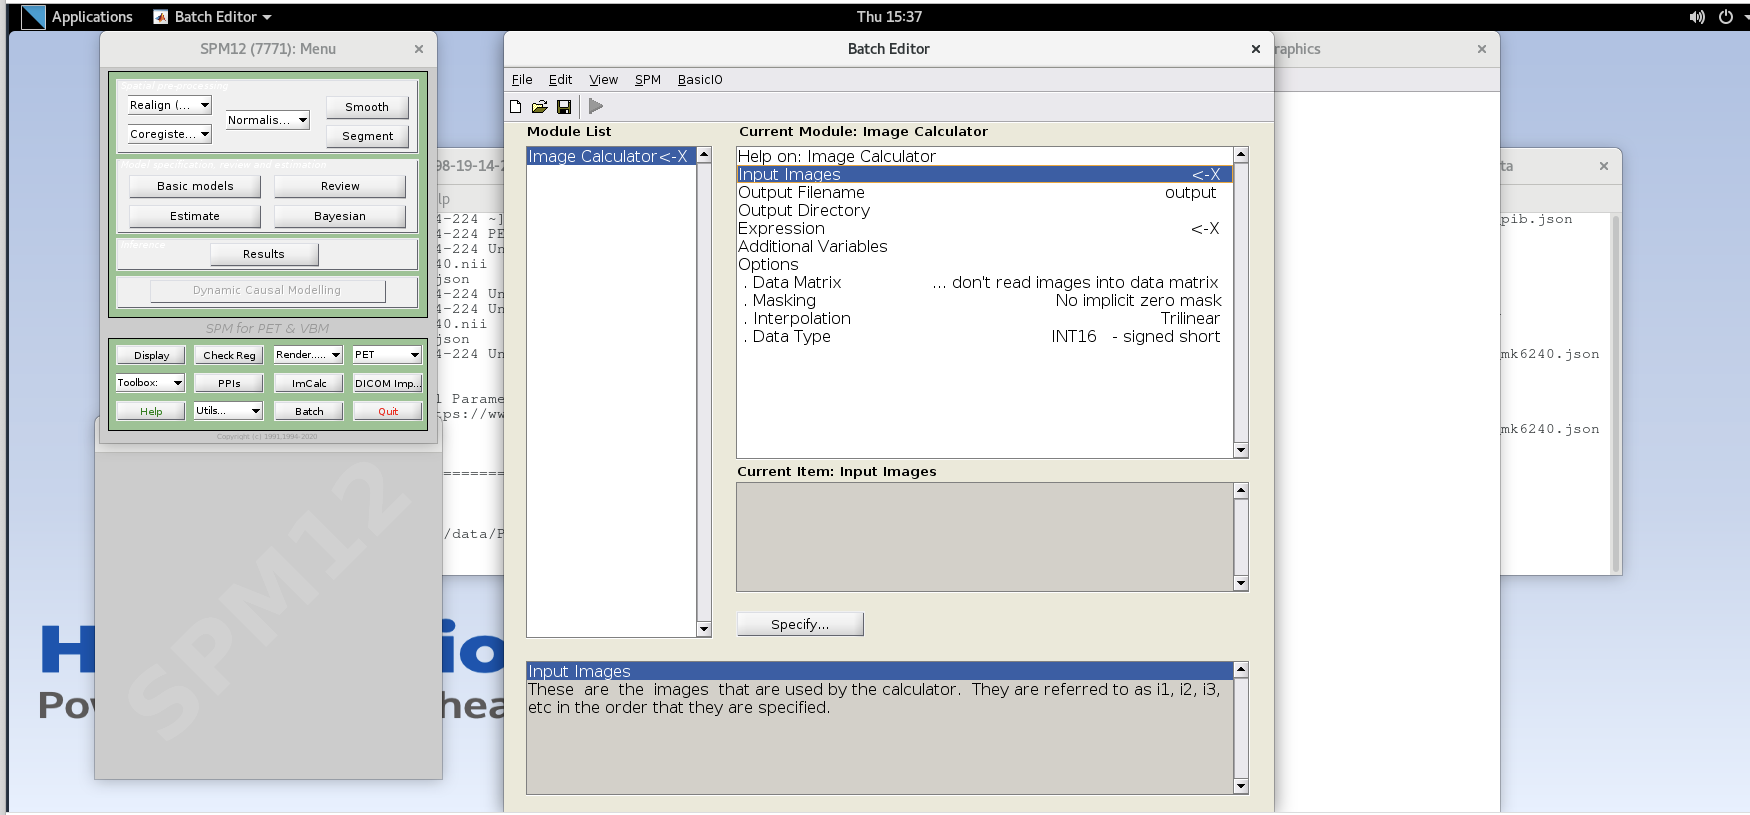Click the Save Batch floppy icon

564,107
